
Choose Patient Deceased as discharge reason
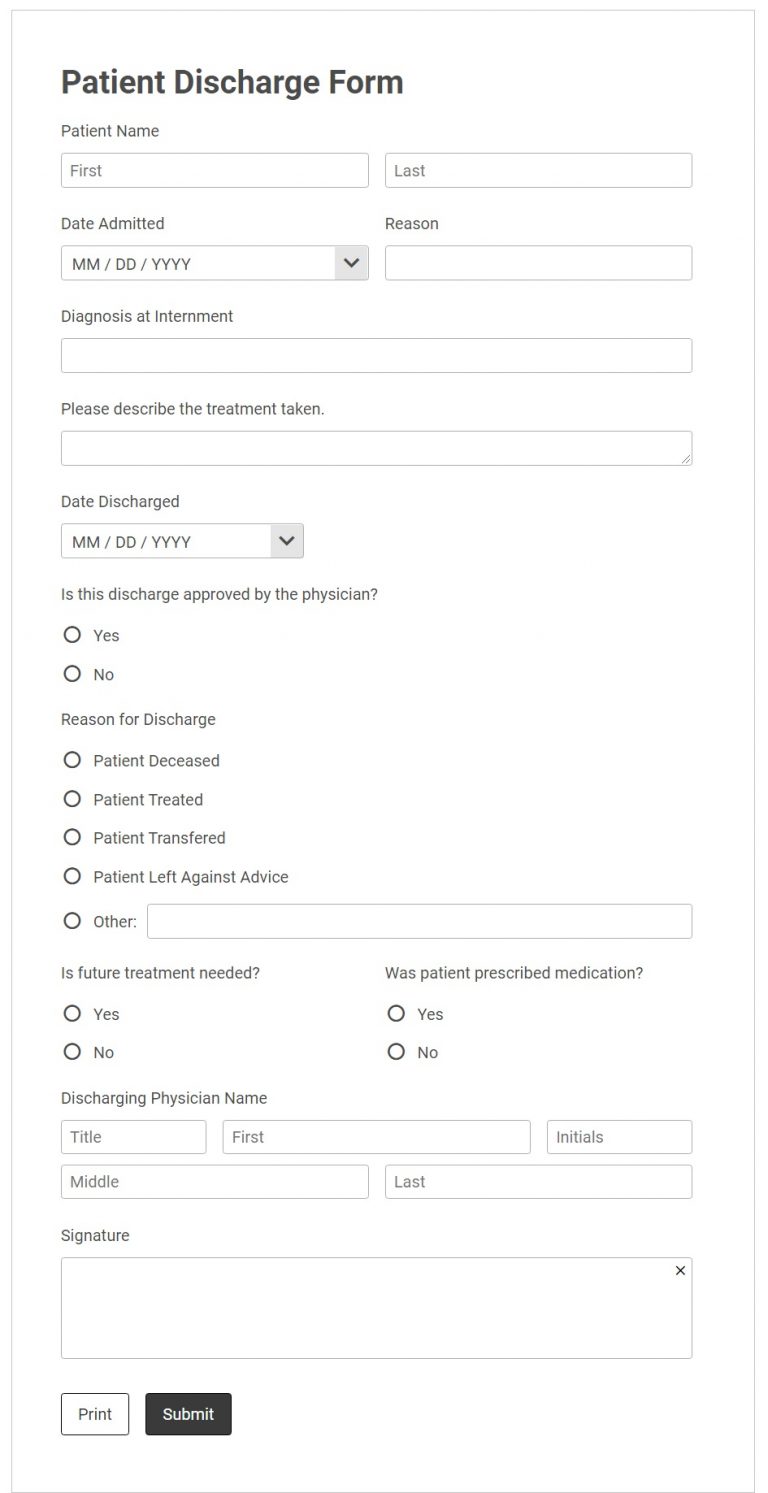(x=72, y=759)
